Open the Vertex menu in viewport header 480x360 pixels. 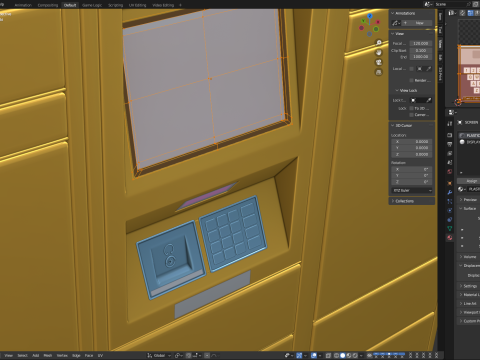tap(62, 355)
